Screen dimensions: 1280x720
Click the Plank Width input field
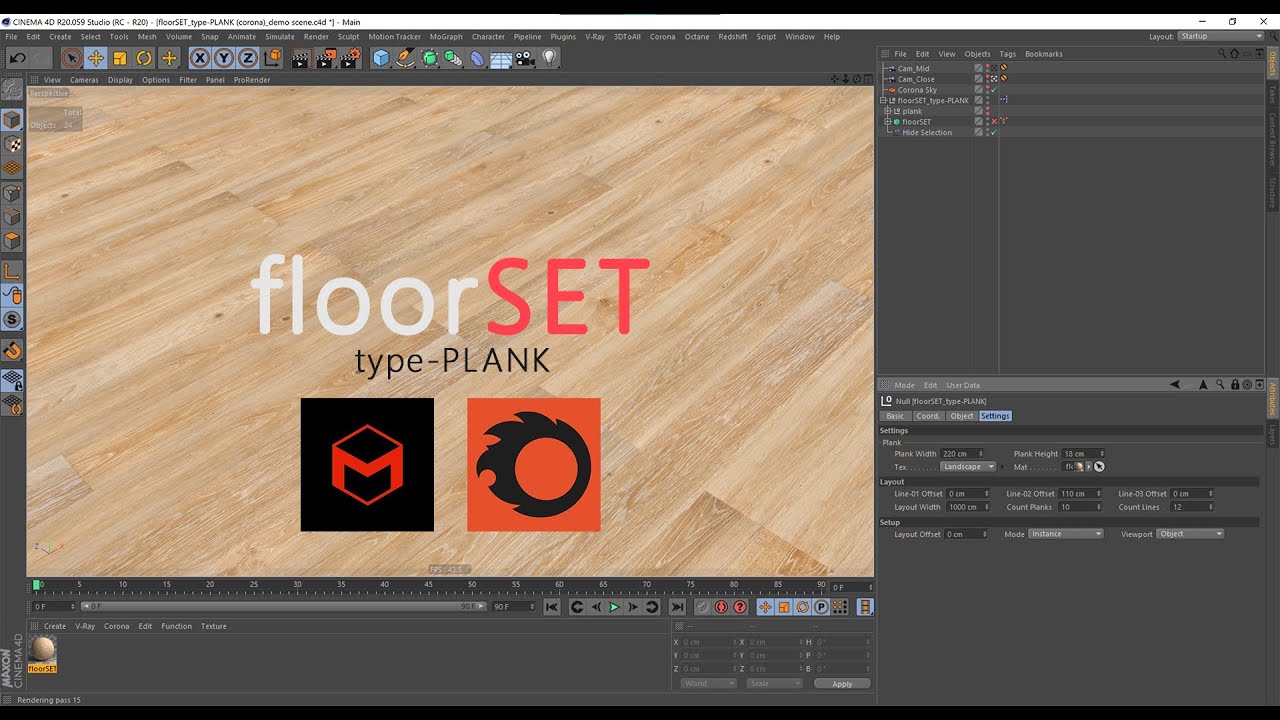pos(962,454)
